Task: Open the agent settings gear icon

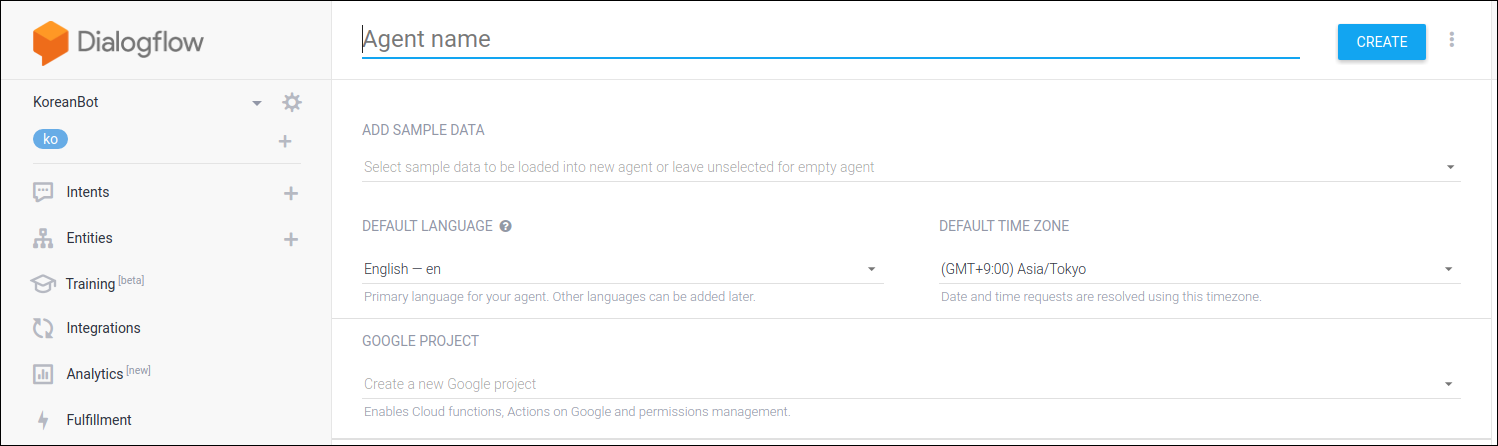Action: tap(291, 102)
